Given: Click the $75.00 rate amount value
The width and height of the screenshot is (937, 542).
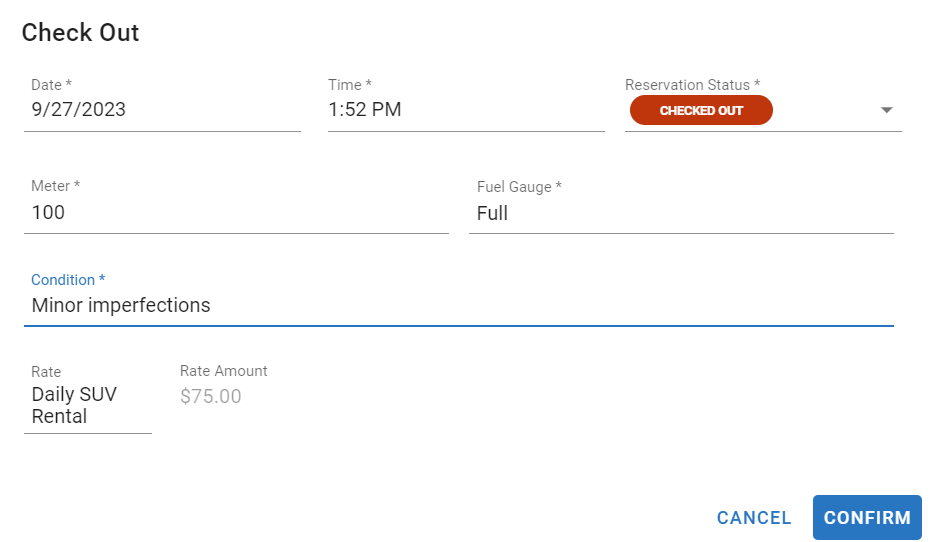Looking at the screenshot, I should tap(211, 396).
